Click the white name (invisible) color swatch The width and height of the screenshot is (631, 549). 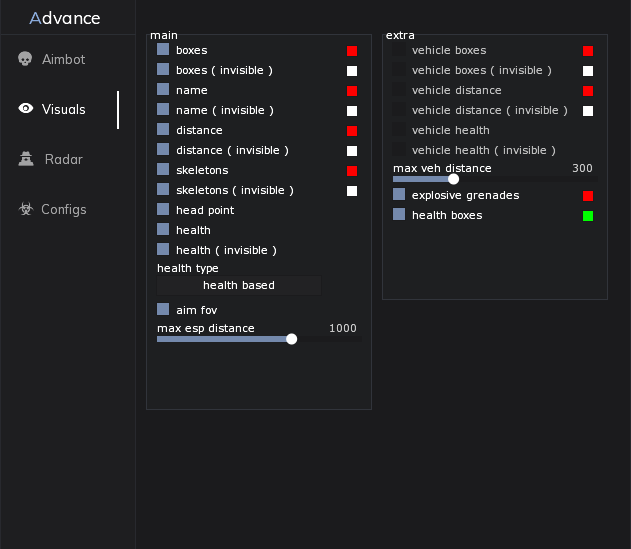[x=352, y=111]
